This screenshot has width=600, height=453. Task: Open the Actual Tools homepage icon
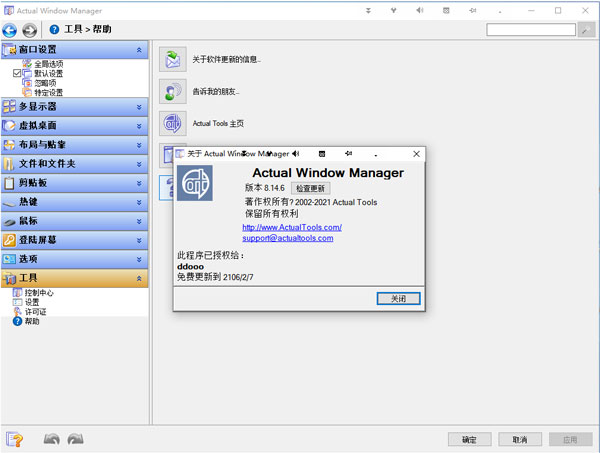173,123
